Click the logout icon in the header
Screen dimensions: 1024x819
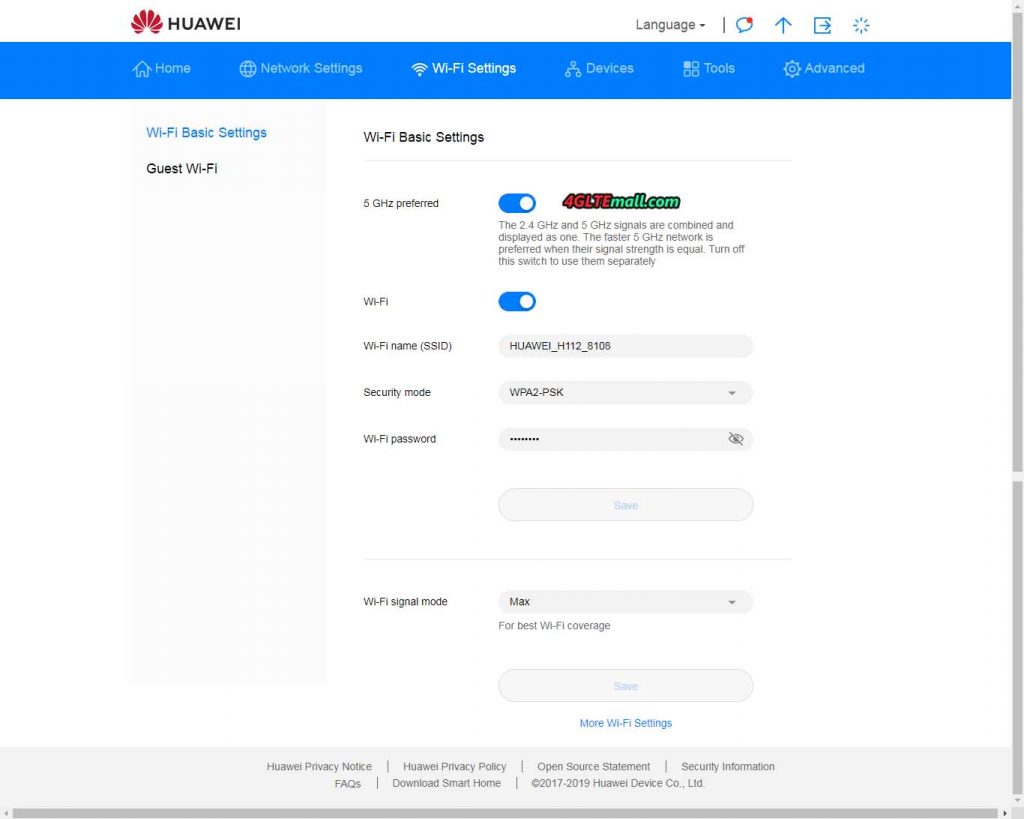tap(822, 25)
